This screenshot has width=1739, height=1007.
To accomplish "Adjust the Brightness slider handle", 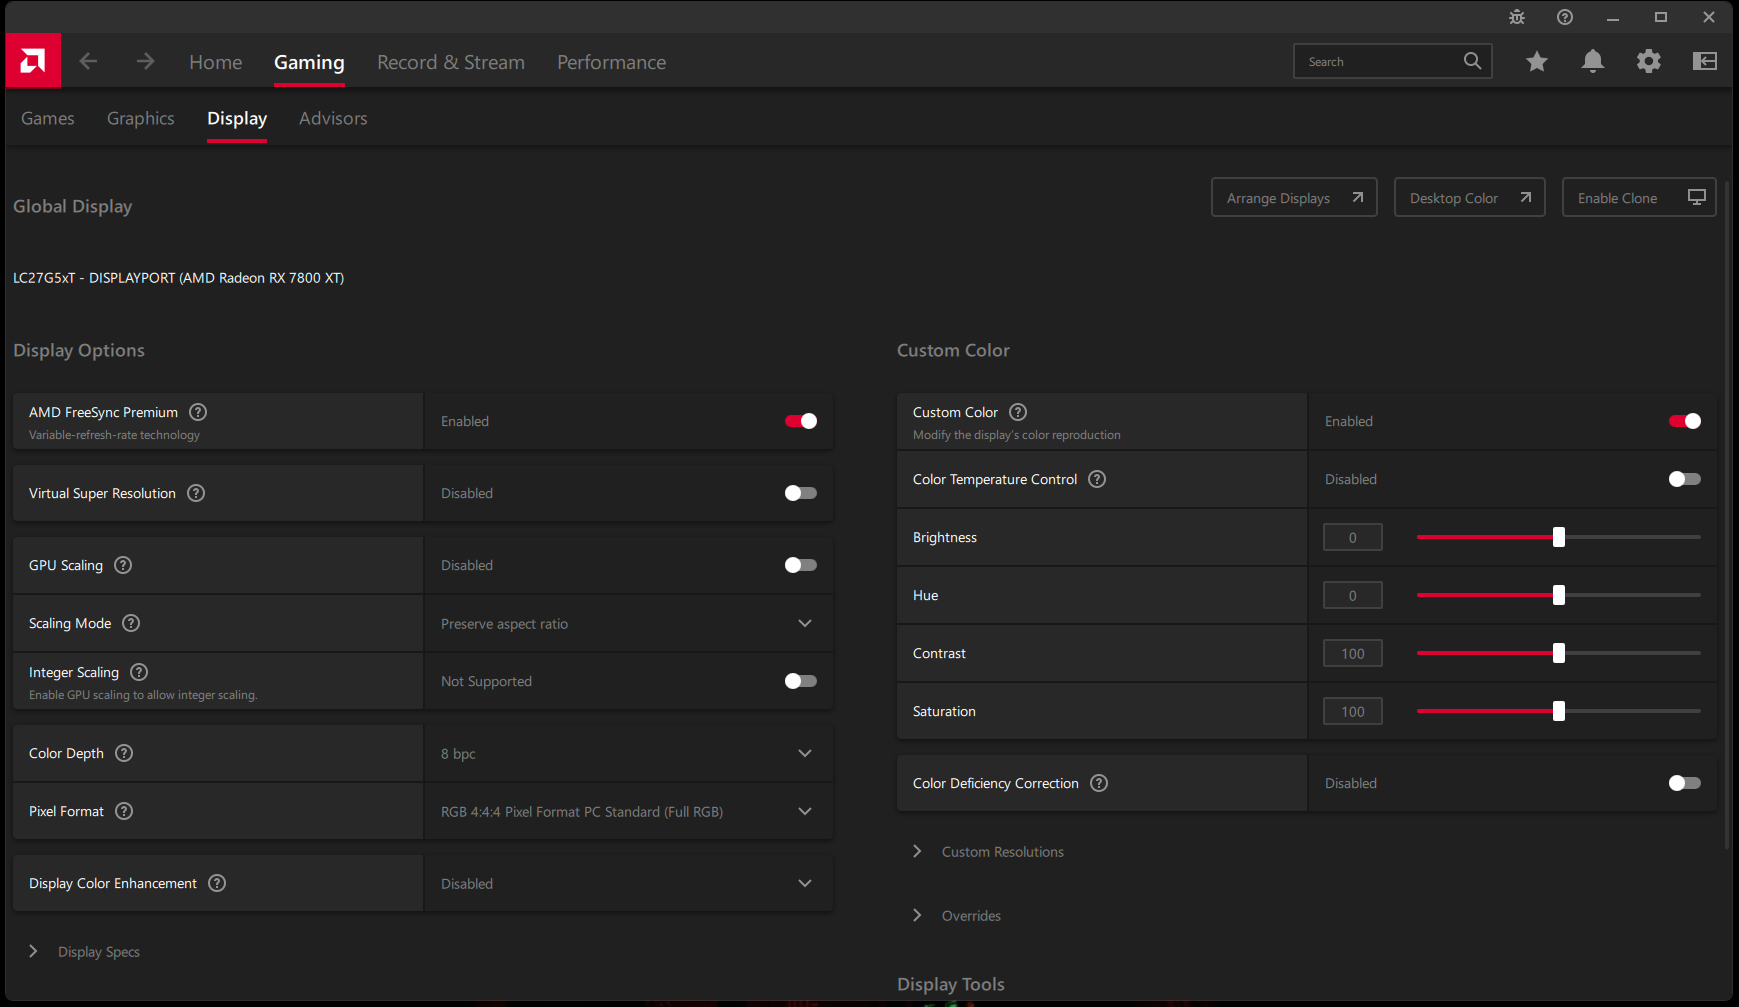I will coord(1559,537).
